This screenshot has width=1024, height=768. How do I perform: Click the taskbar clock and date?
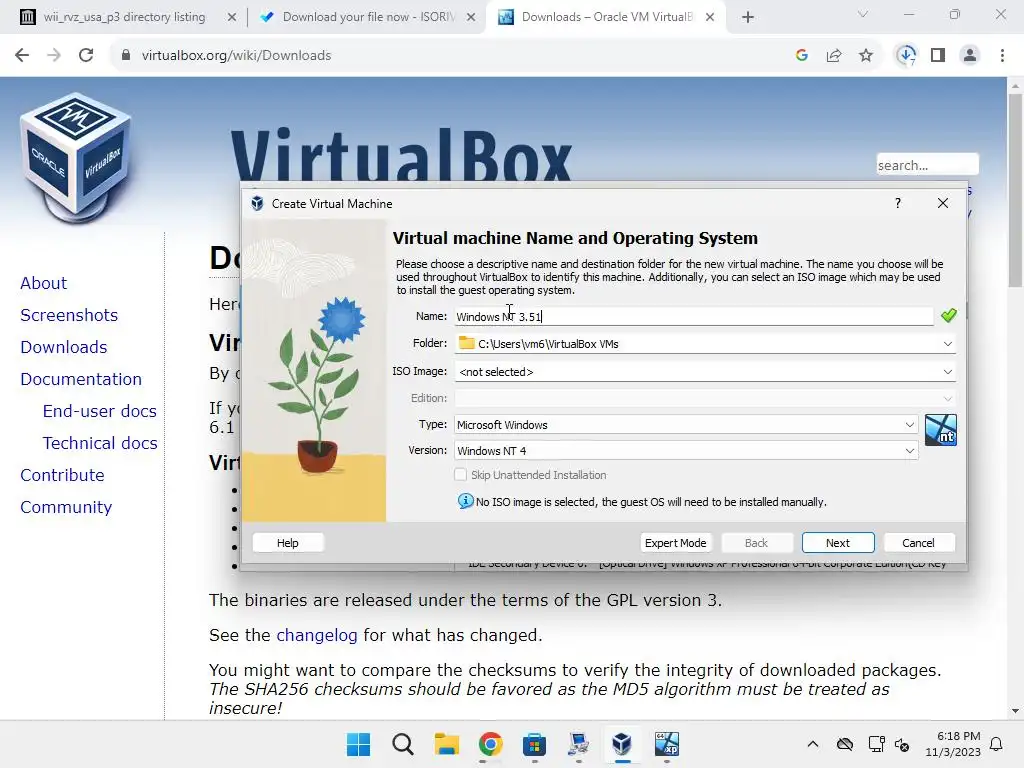click(953, 744)
